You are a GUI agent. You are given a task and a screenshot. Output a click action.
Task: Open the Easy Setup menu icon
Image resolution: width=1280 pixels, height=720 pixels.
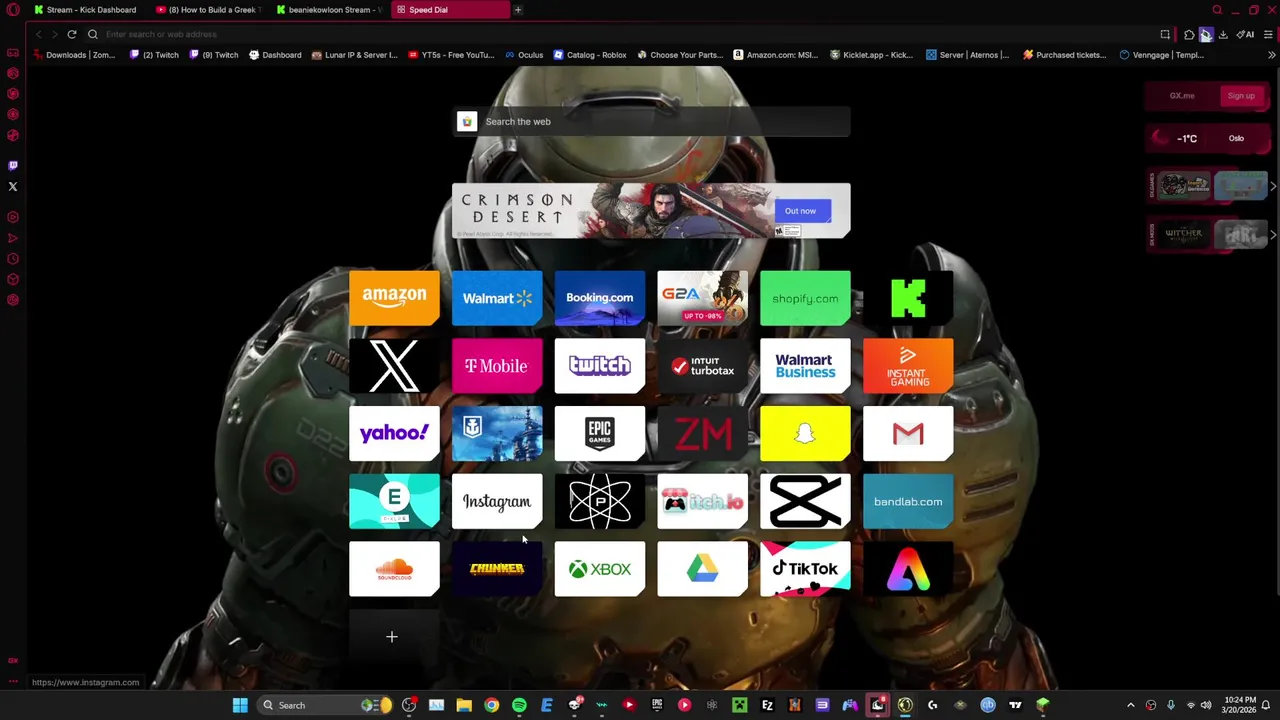pyautogui.click(x=1268, y=34)
